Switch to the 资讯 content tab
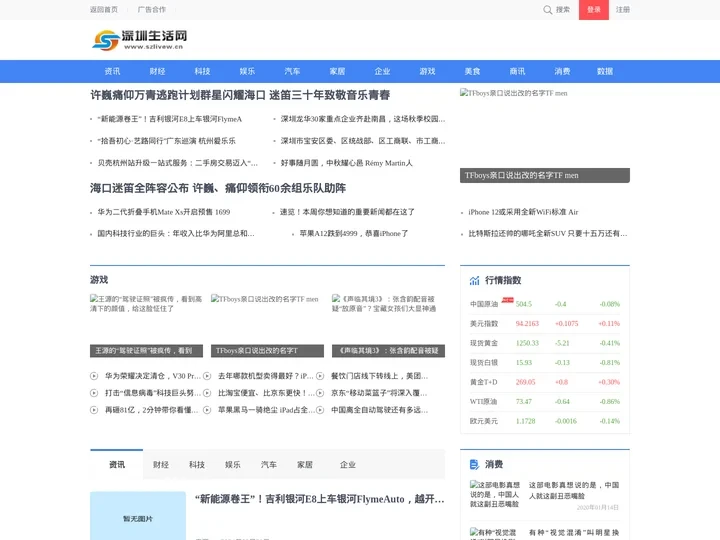Screen dimensions: 720x540 point(117,465)
